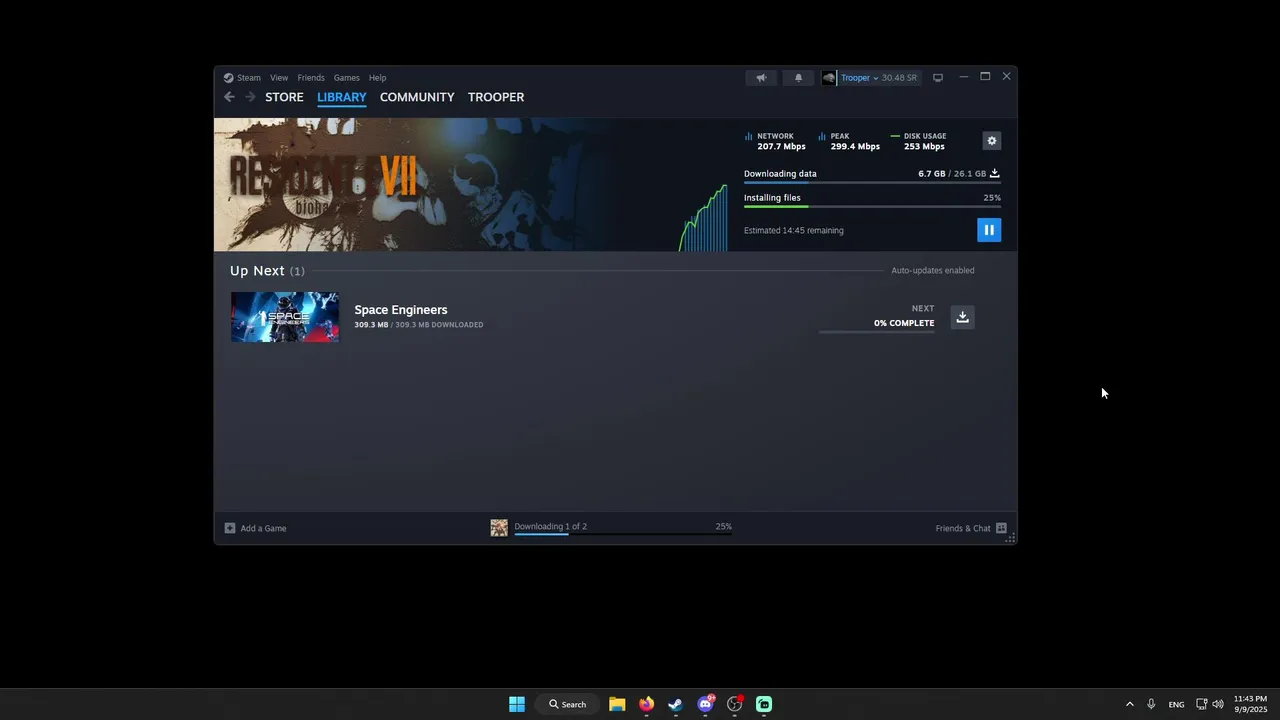Click the network display tray icon
This screenshot has height=720, width=1280.
(x=1201, y=704)
